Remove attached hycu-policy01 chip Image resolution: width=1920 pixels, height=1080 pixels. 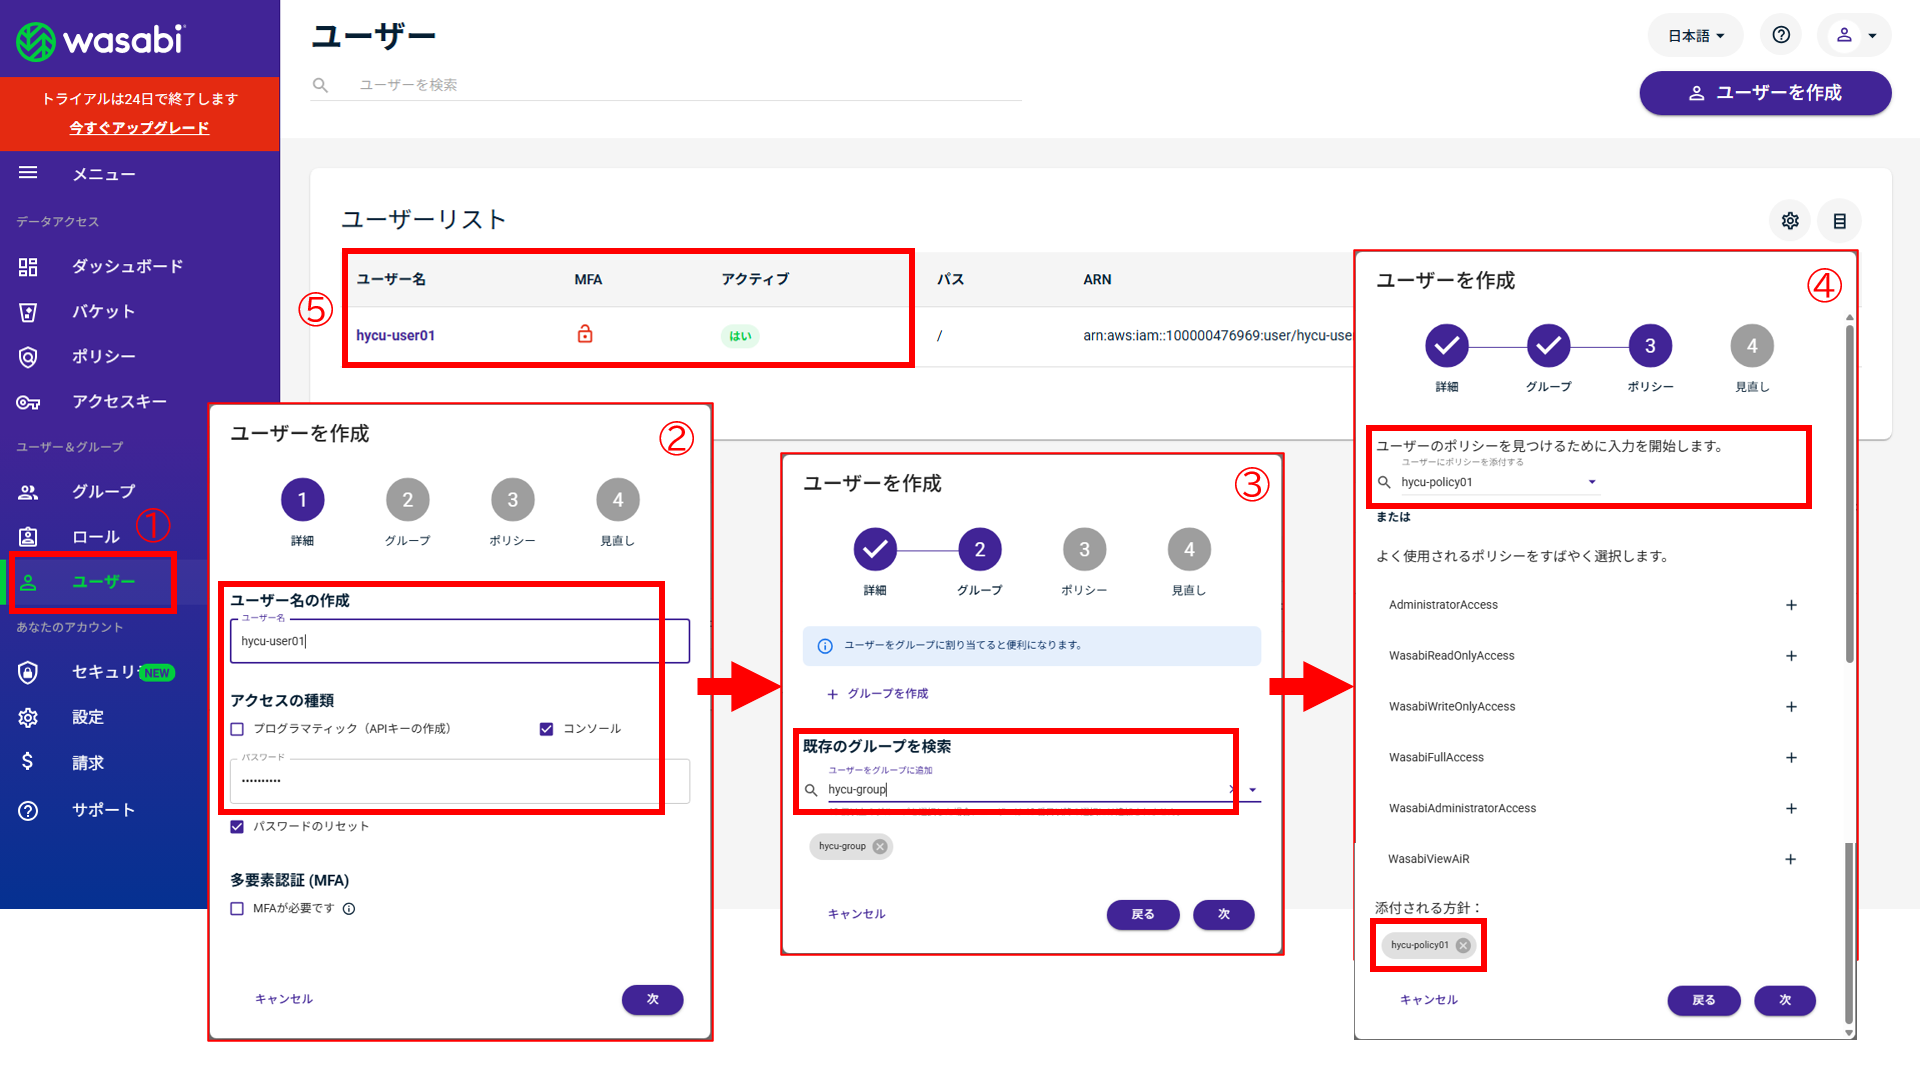pyautogui.click(x=1463, y=945)
